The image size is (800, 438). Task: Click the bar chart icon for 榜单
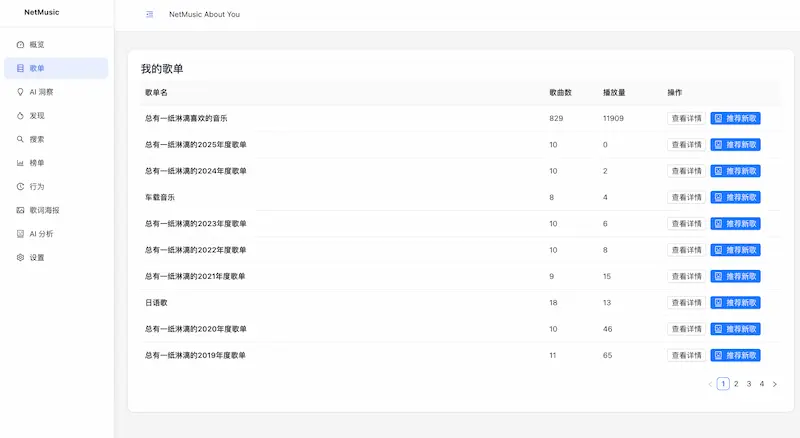(x=21, y=163)
